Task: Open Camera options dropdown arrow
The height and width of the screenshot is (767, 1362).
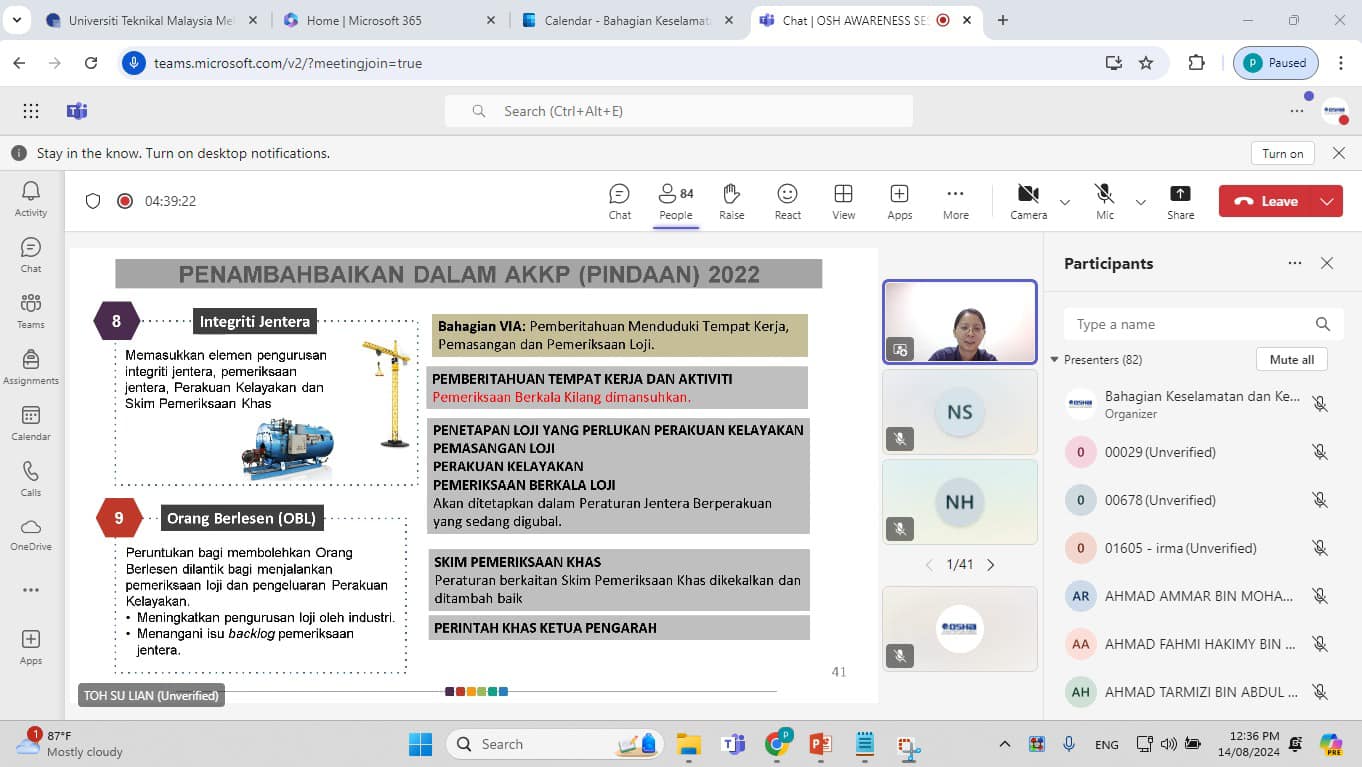Action: (x=1065, y=202)
